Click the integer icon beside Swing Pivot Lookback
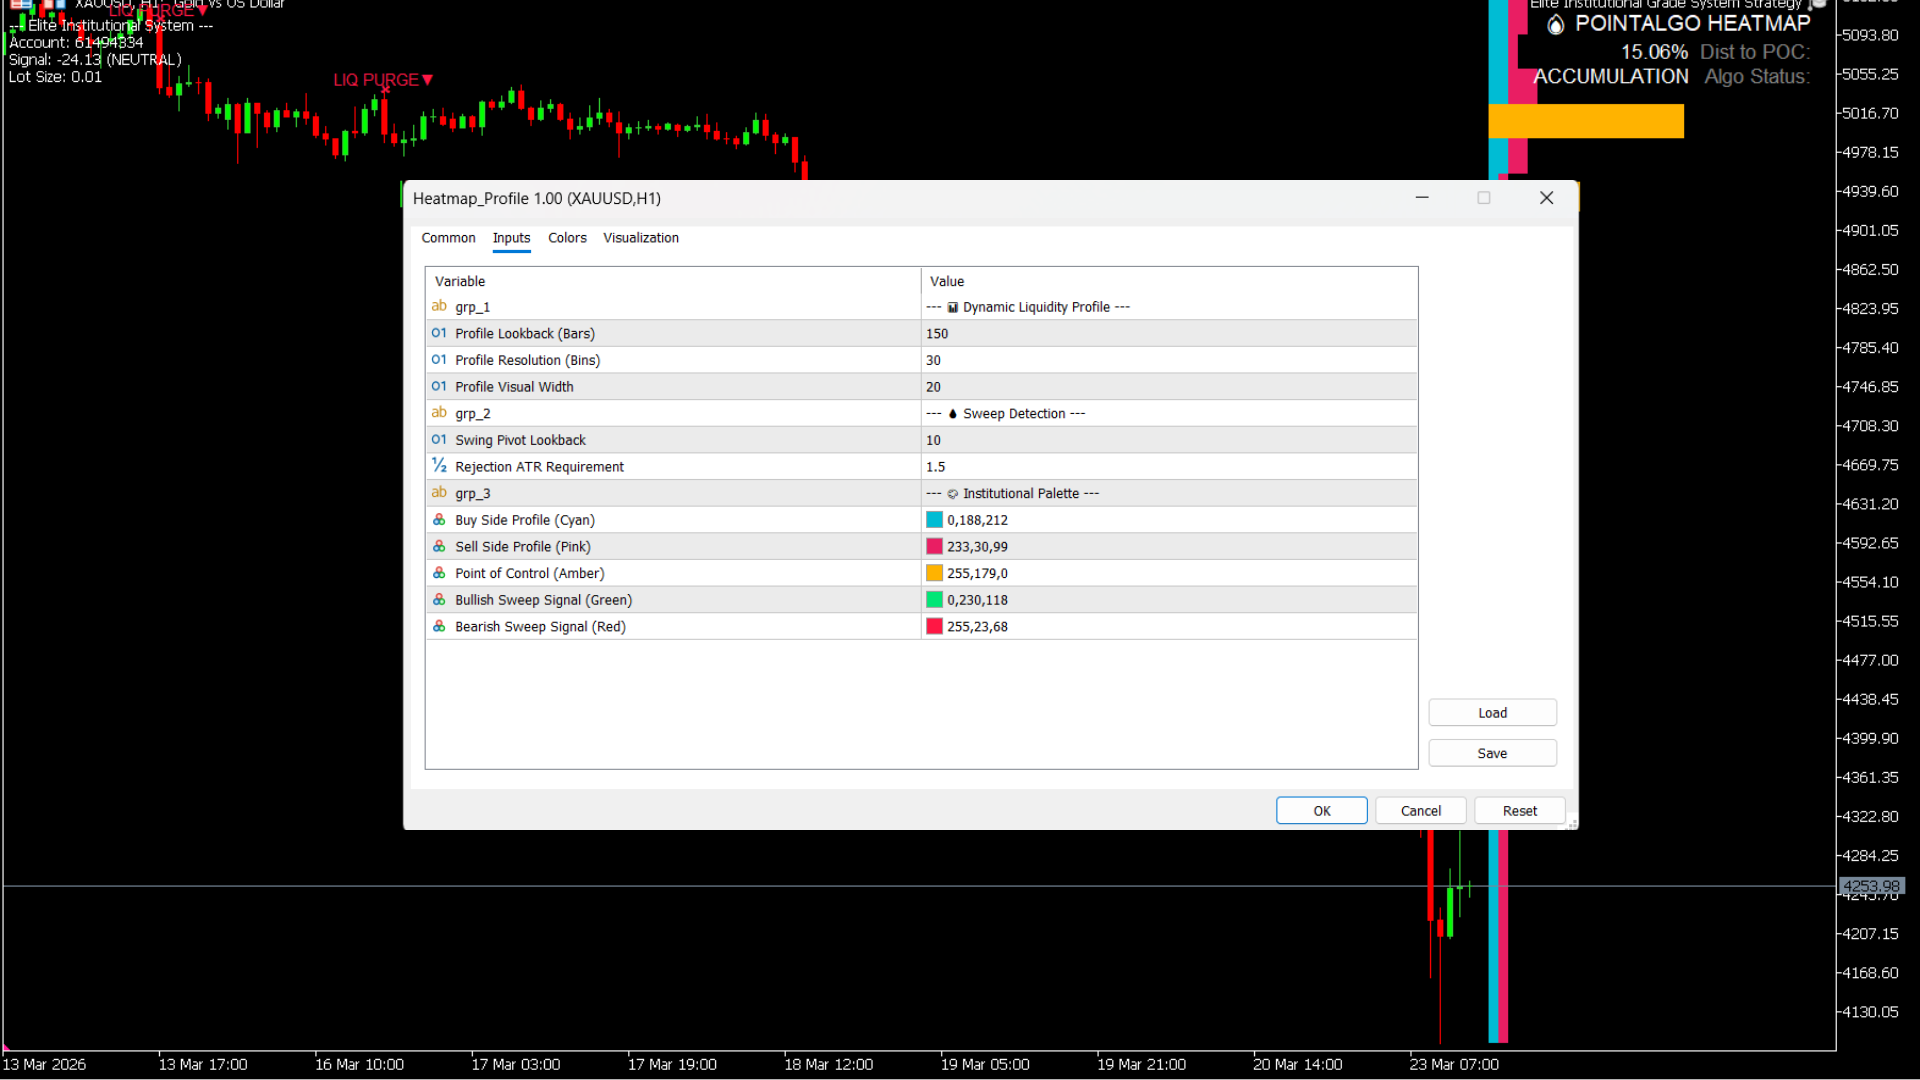The height and width of the screenshot is (1080, 1920). (439, 440)
